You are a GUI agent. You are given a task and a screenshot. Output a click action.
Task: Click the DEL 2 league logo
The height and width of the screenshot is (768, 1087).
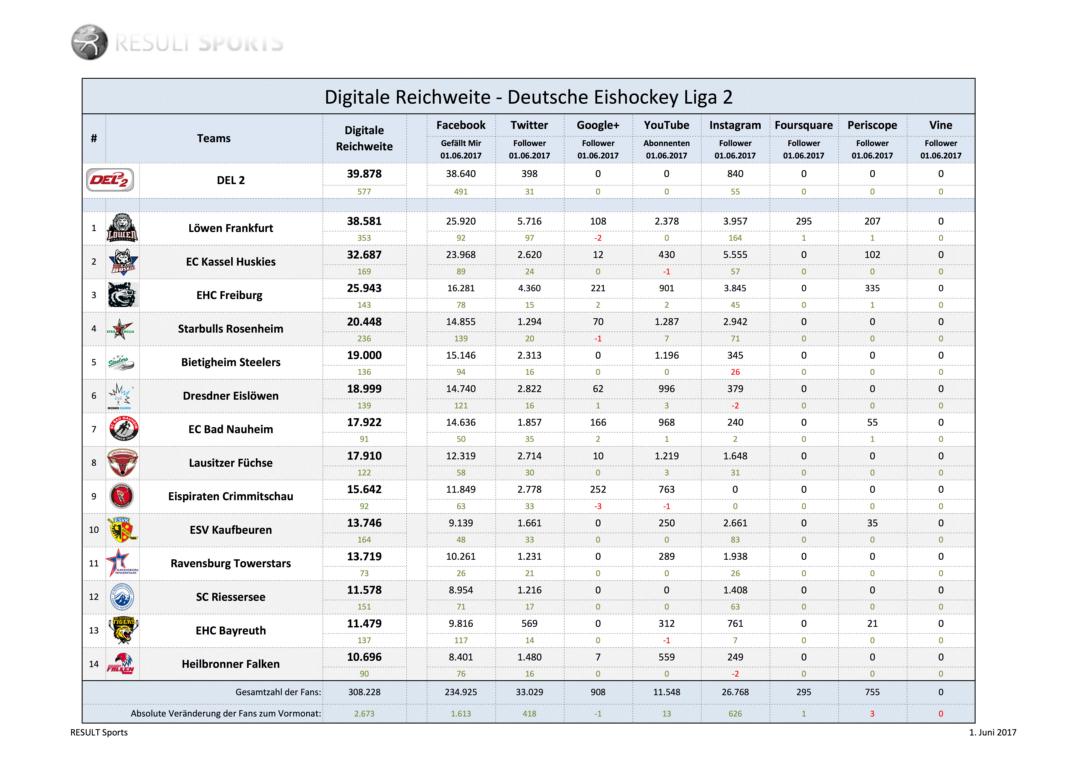coord(110,180)
